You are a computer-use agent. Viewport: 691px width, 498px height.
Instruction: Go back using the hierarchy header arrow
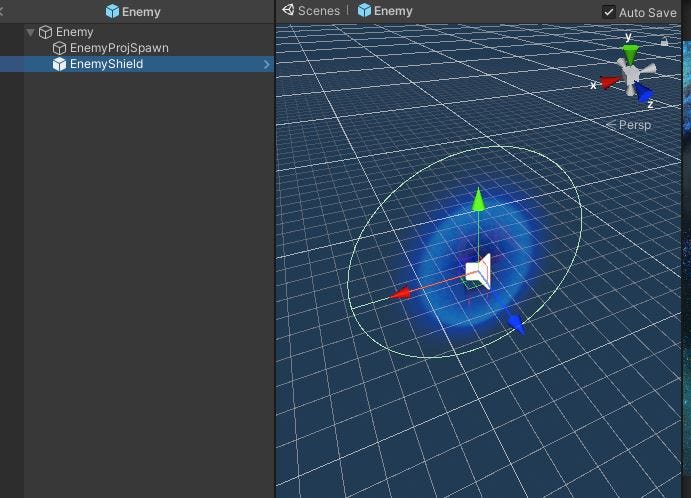[1, 11]
